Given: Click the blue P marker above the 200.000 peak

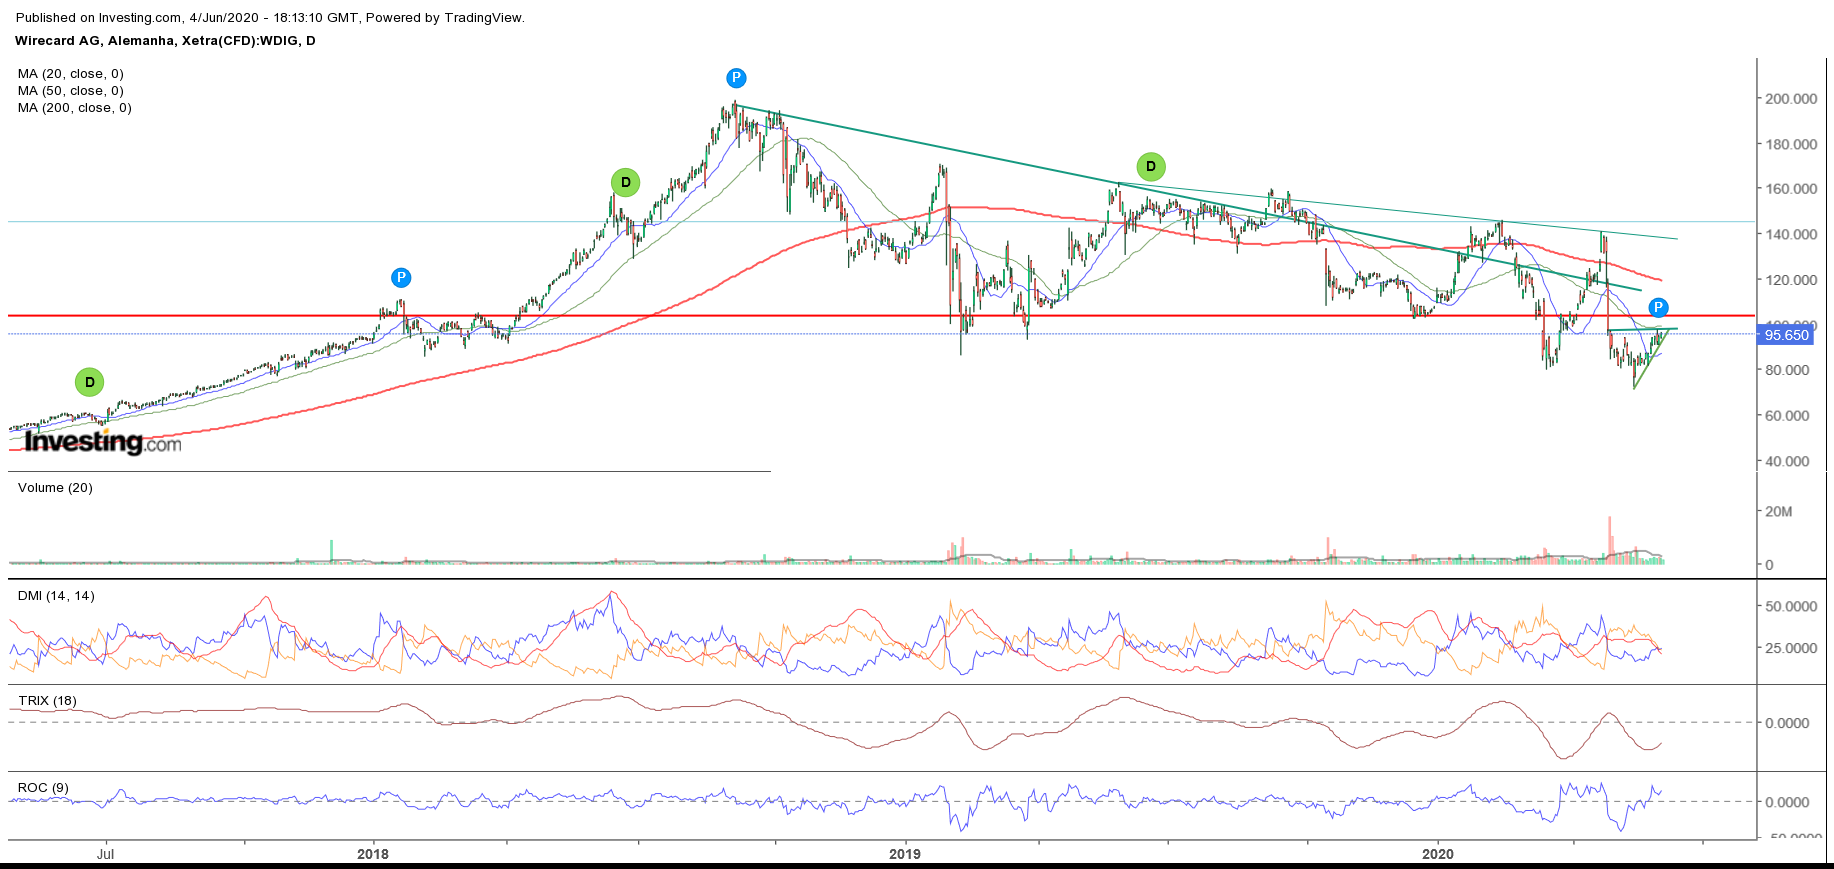Looking at the screenshot, I should coord(736,78).
